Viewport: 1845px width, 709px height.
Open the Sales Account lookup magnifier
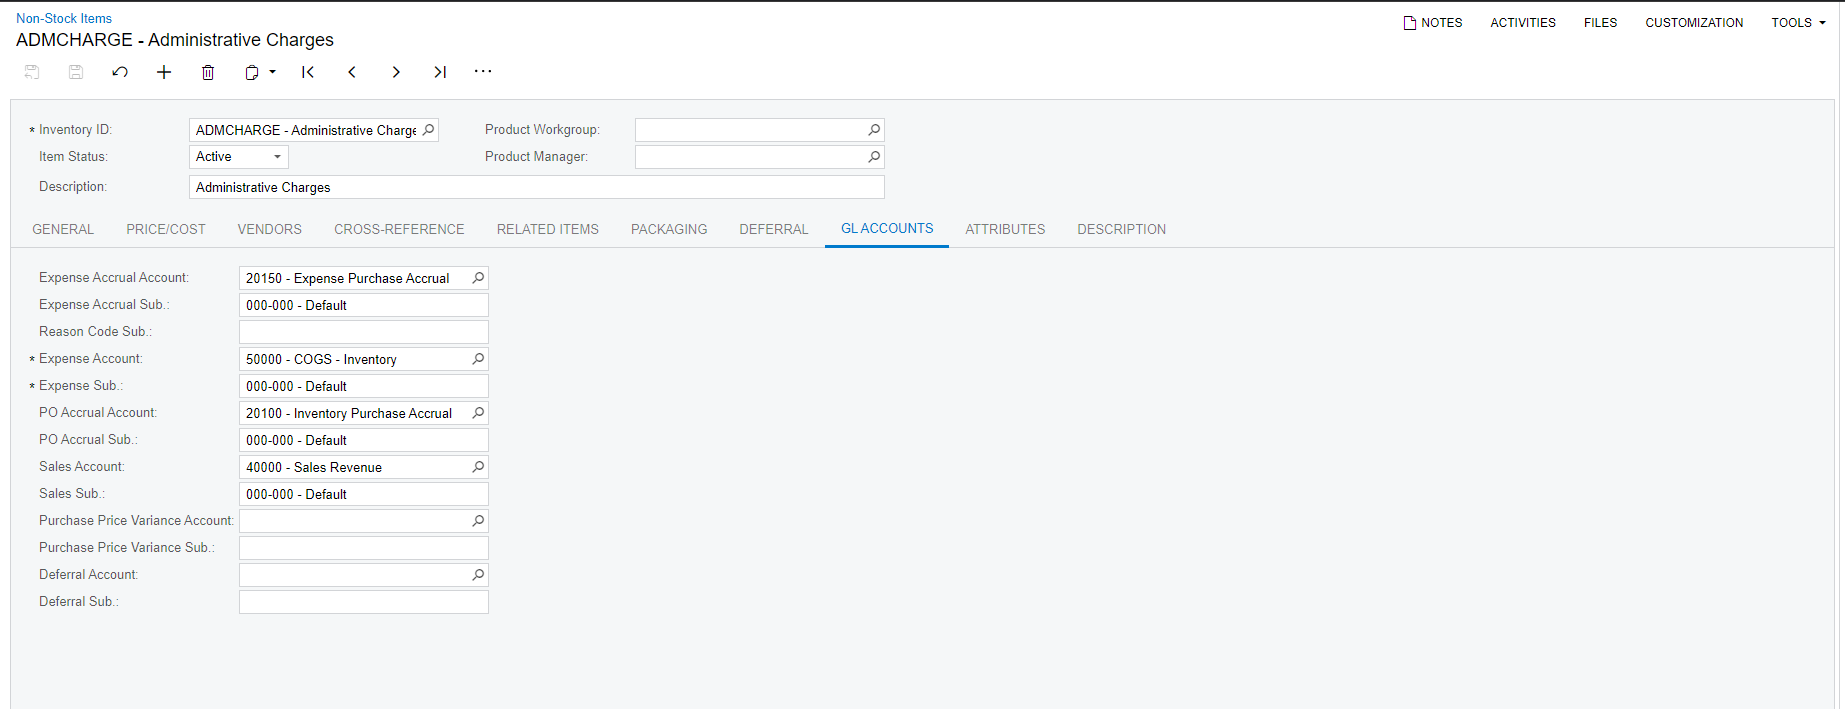(478, 467)
